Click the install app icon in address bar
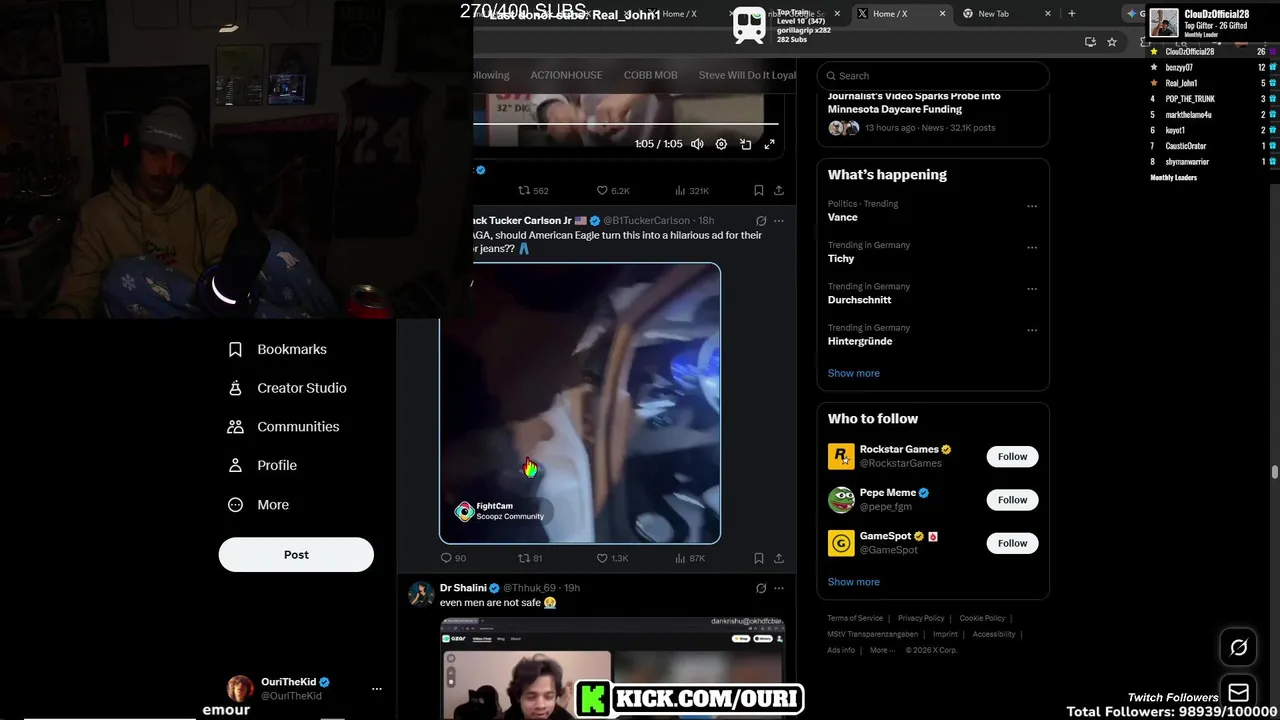 tap(1090, 42)
